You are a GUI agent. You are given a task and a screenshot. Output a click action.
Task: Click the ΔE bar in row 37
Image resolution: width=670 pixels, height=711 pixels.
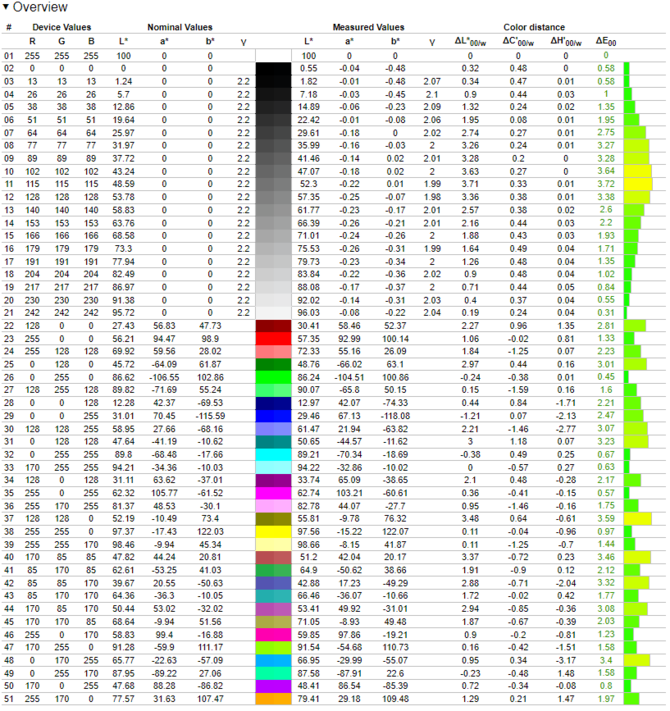[638, 519]
